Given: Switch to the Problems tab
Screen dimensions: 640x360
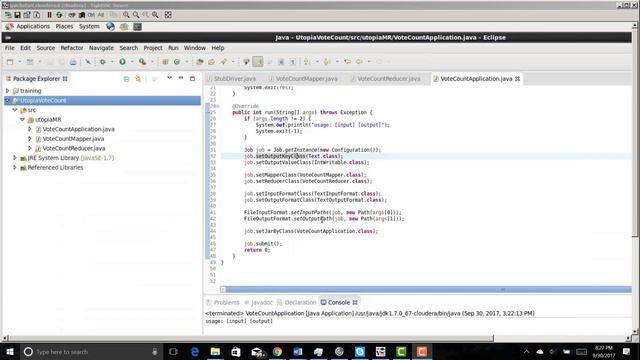Looking at the screenshot, I should pyautogui.click(x=223, y=302).
